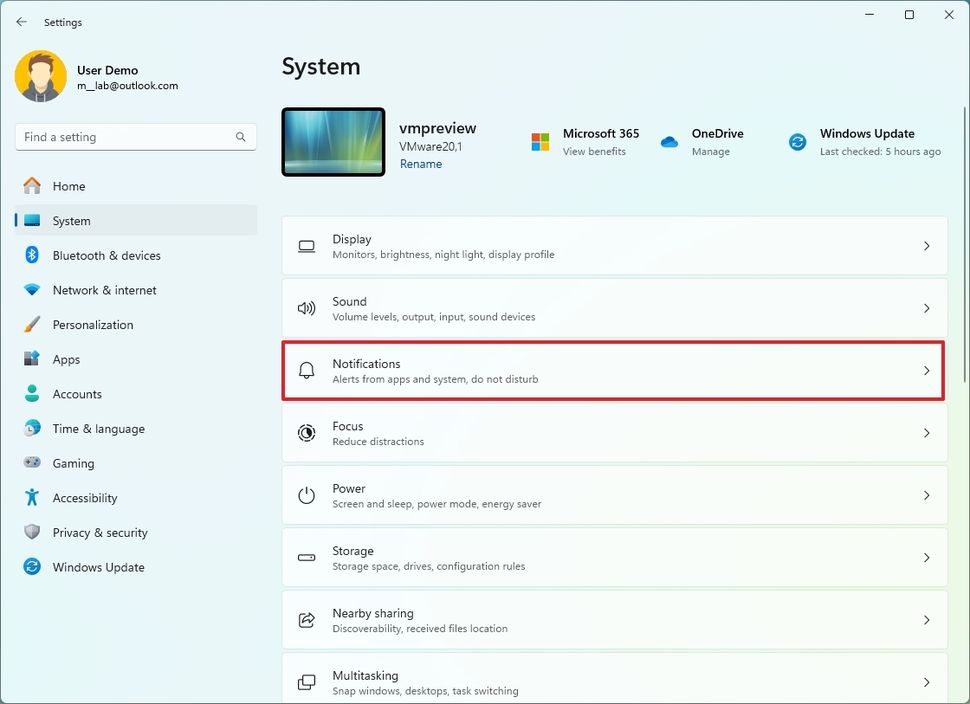The height and width of the screenshot is (704, 970).
Task: Click the Rename link under vmpreview
Action: 420,163
